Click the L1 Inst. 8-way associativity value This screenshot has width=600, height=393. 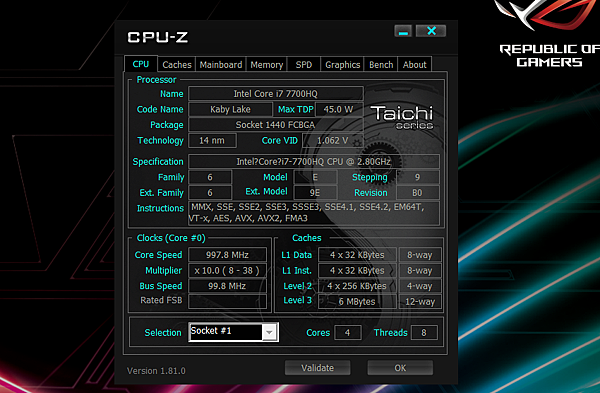420,271
